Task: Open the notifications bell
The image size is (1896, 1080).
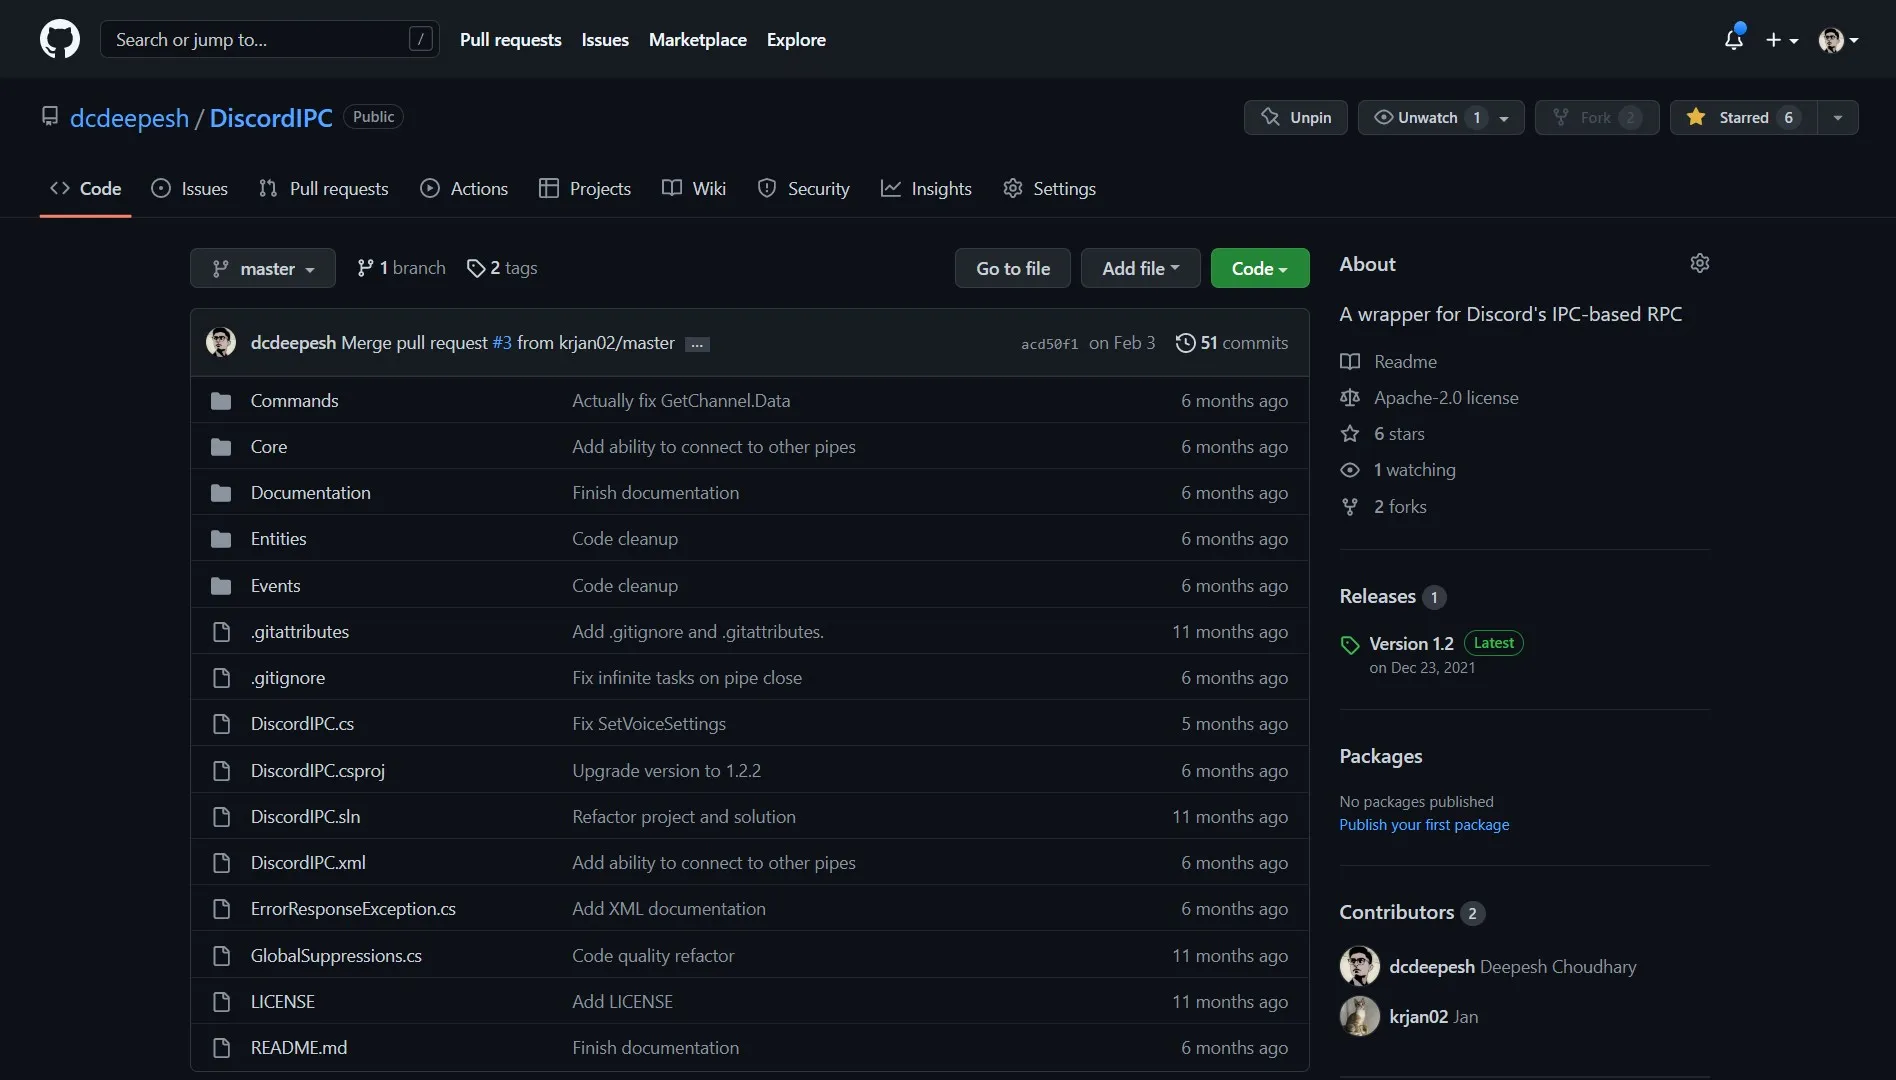Action: 1734,40
